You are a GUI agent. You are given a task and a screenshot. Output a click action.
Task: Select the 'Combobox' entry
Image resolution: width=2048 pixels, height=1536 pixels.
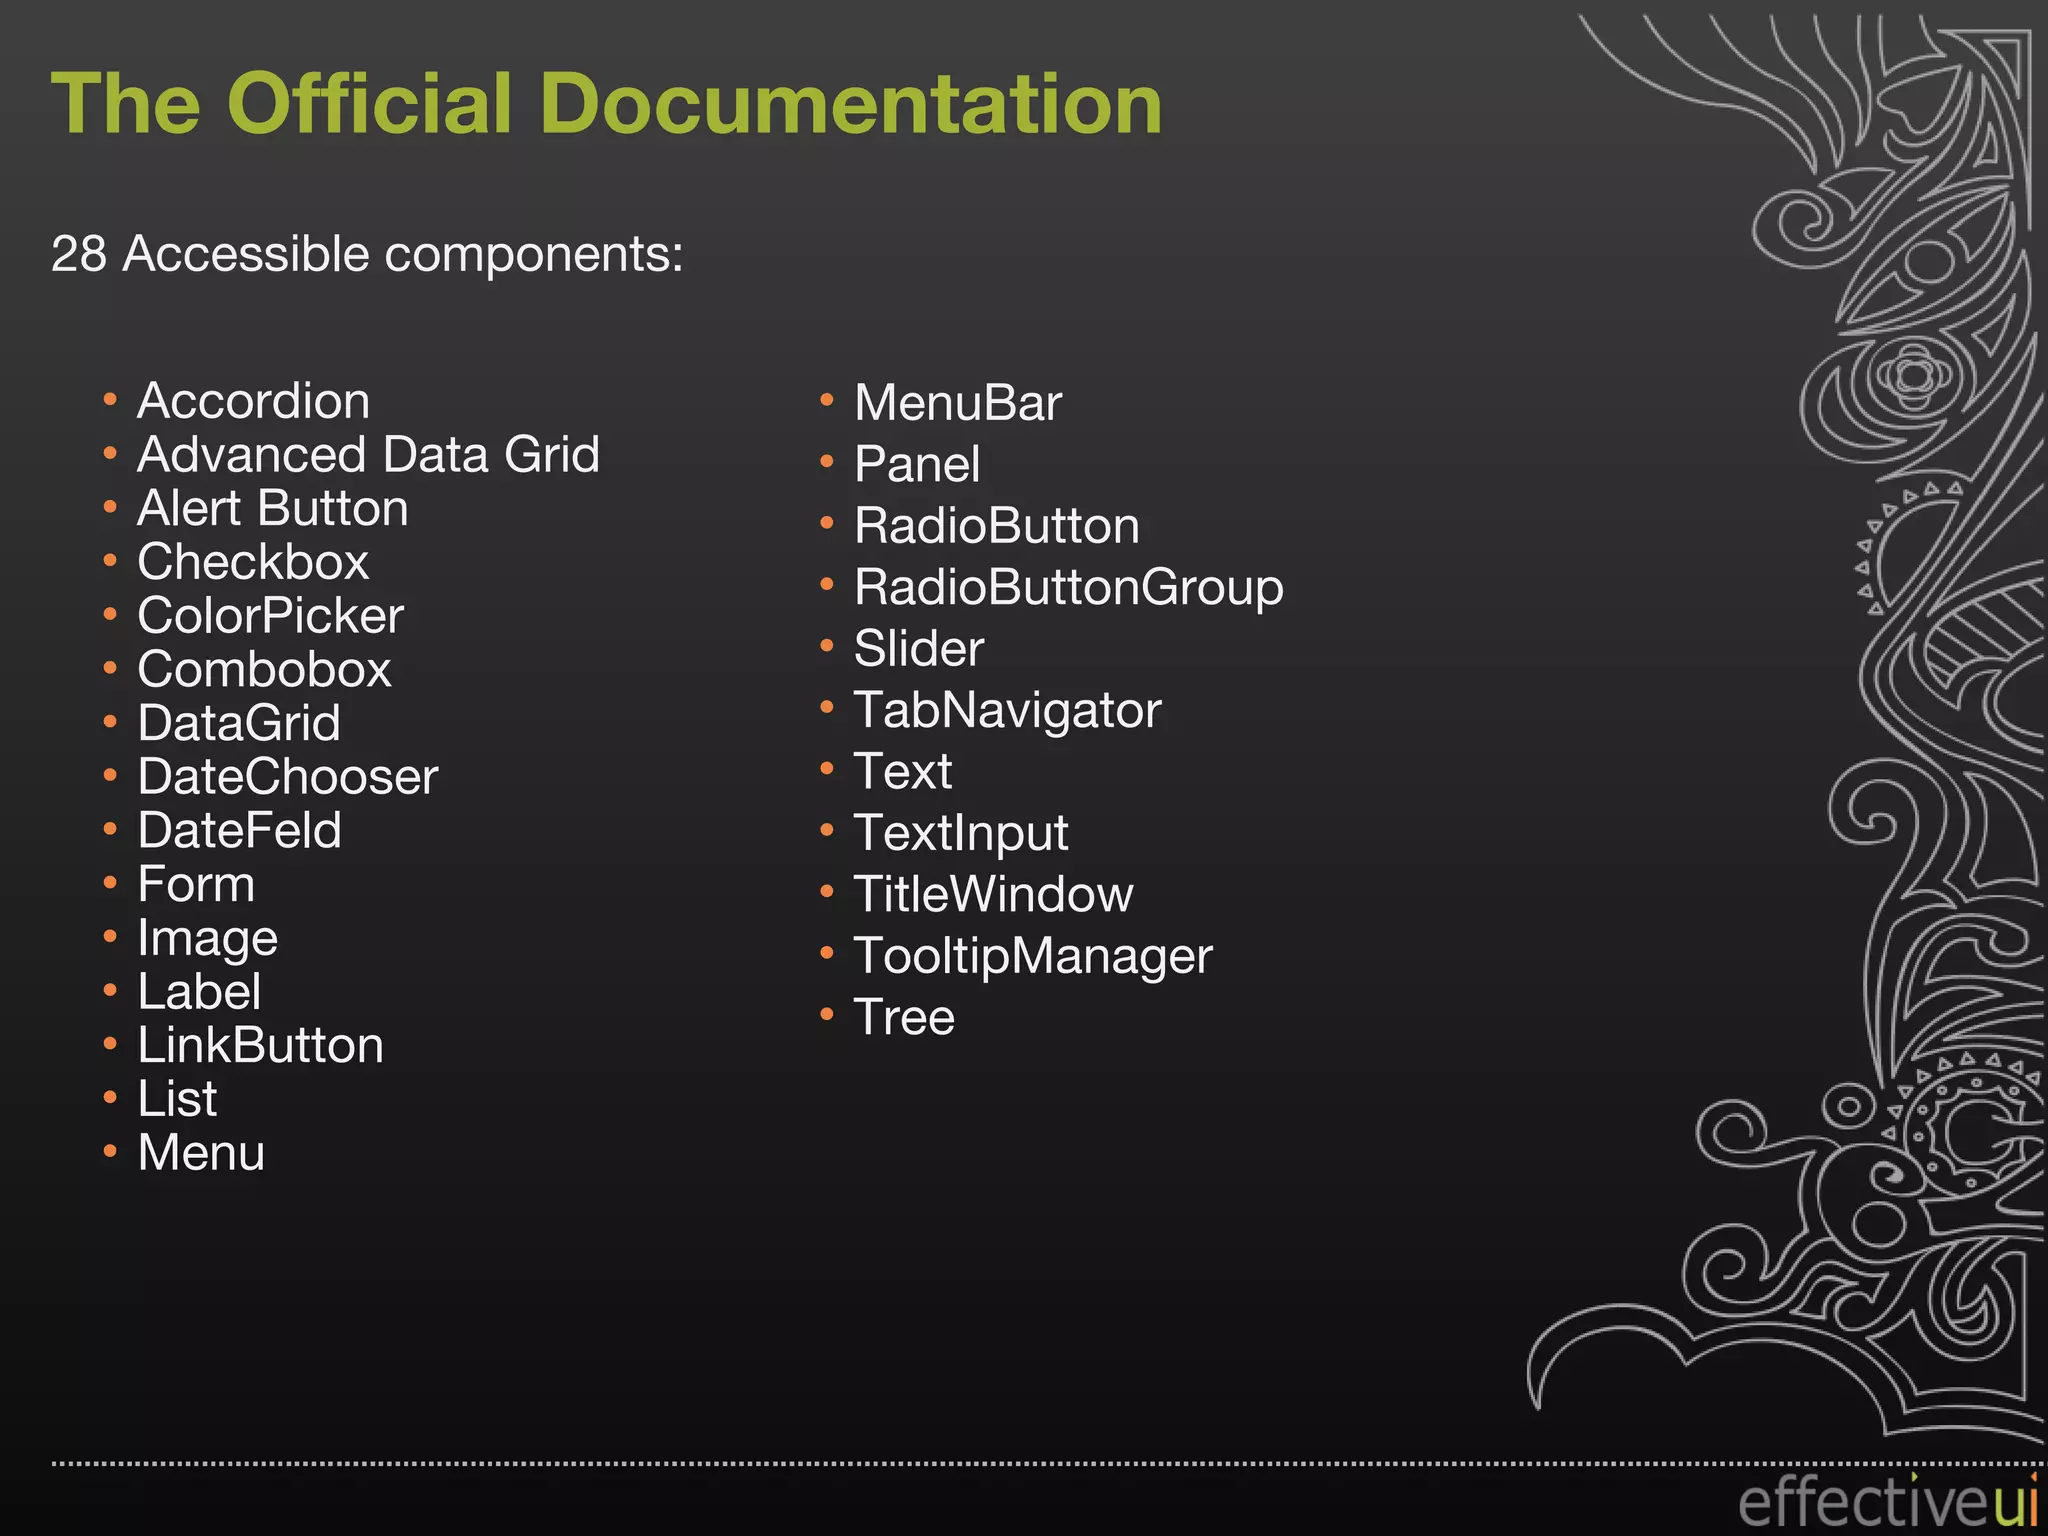[264, 669]
